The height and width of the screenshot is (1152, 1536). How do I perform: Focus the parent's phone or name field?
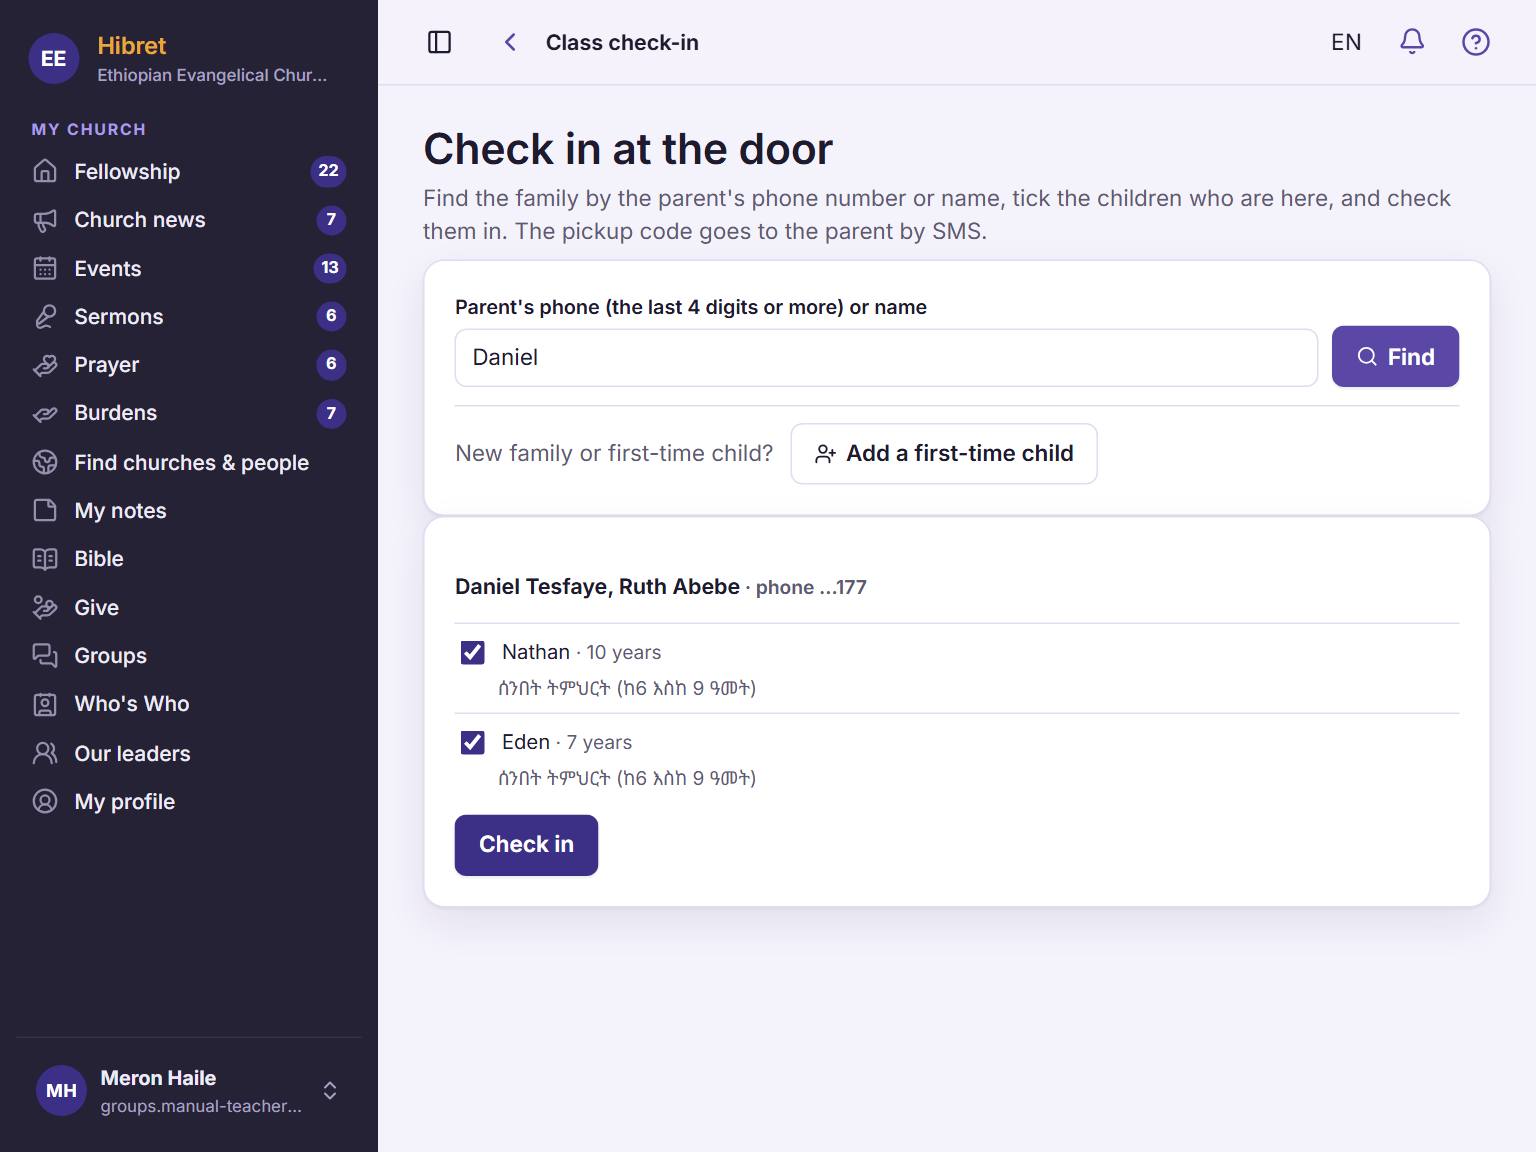pyautogui.click(x=886, y=357)
